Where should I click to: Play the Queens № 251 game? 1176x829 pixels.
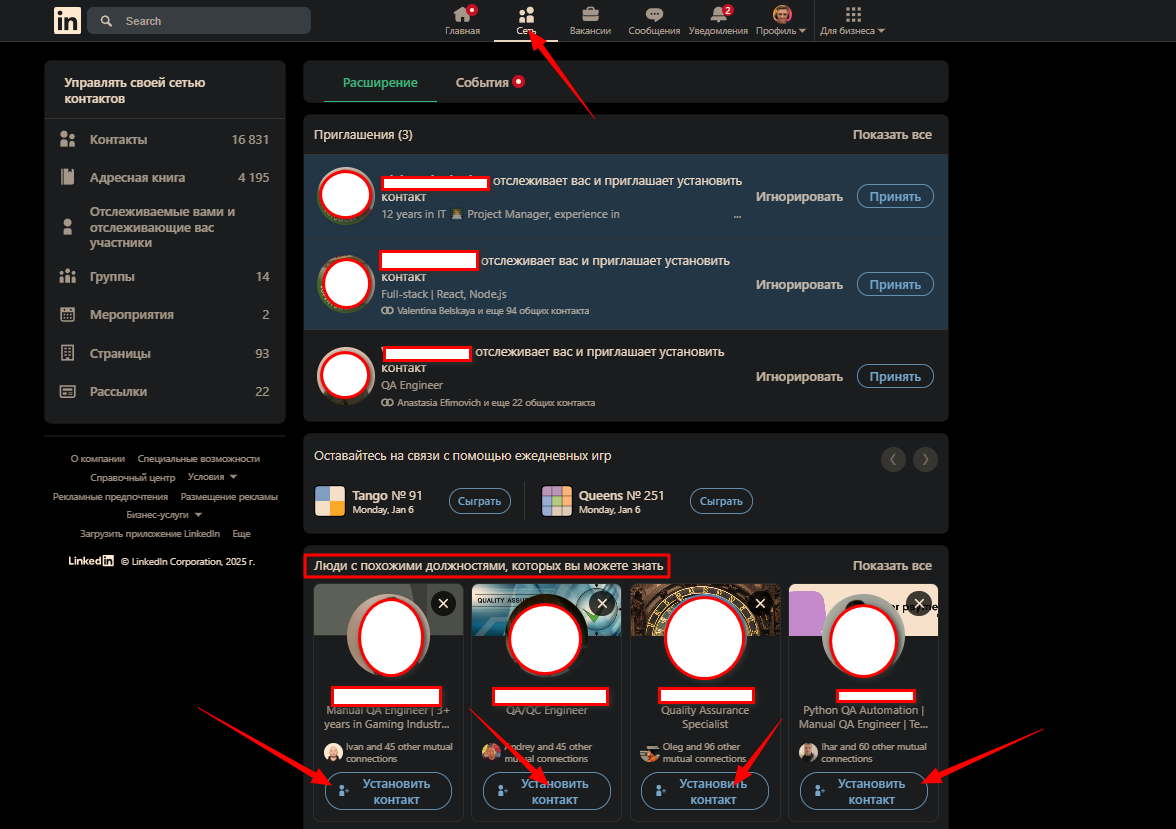click(721, 501)
